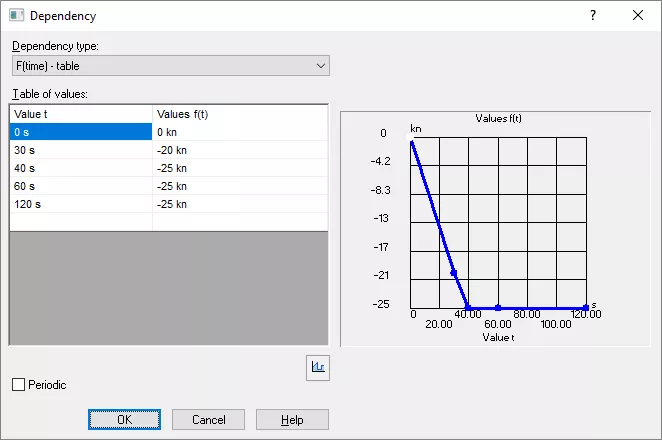
Task: Select the 30 s time cell
Action: (x=80, y=150)
